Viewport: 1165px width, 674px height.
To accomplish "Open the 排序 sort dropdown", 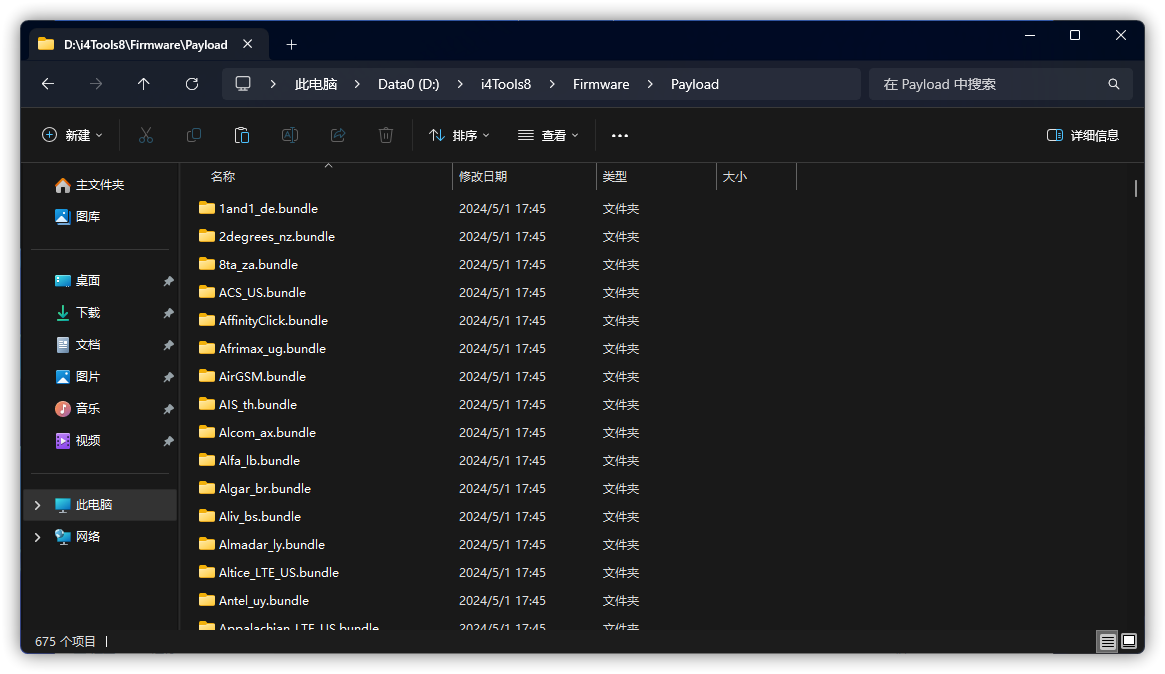I will pos(459,135).
